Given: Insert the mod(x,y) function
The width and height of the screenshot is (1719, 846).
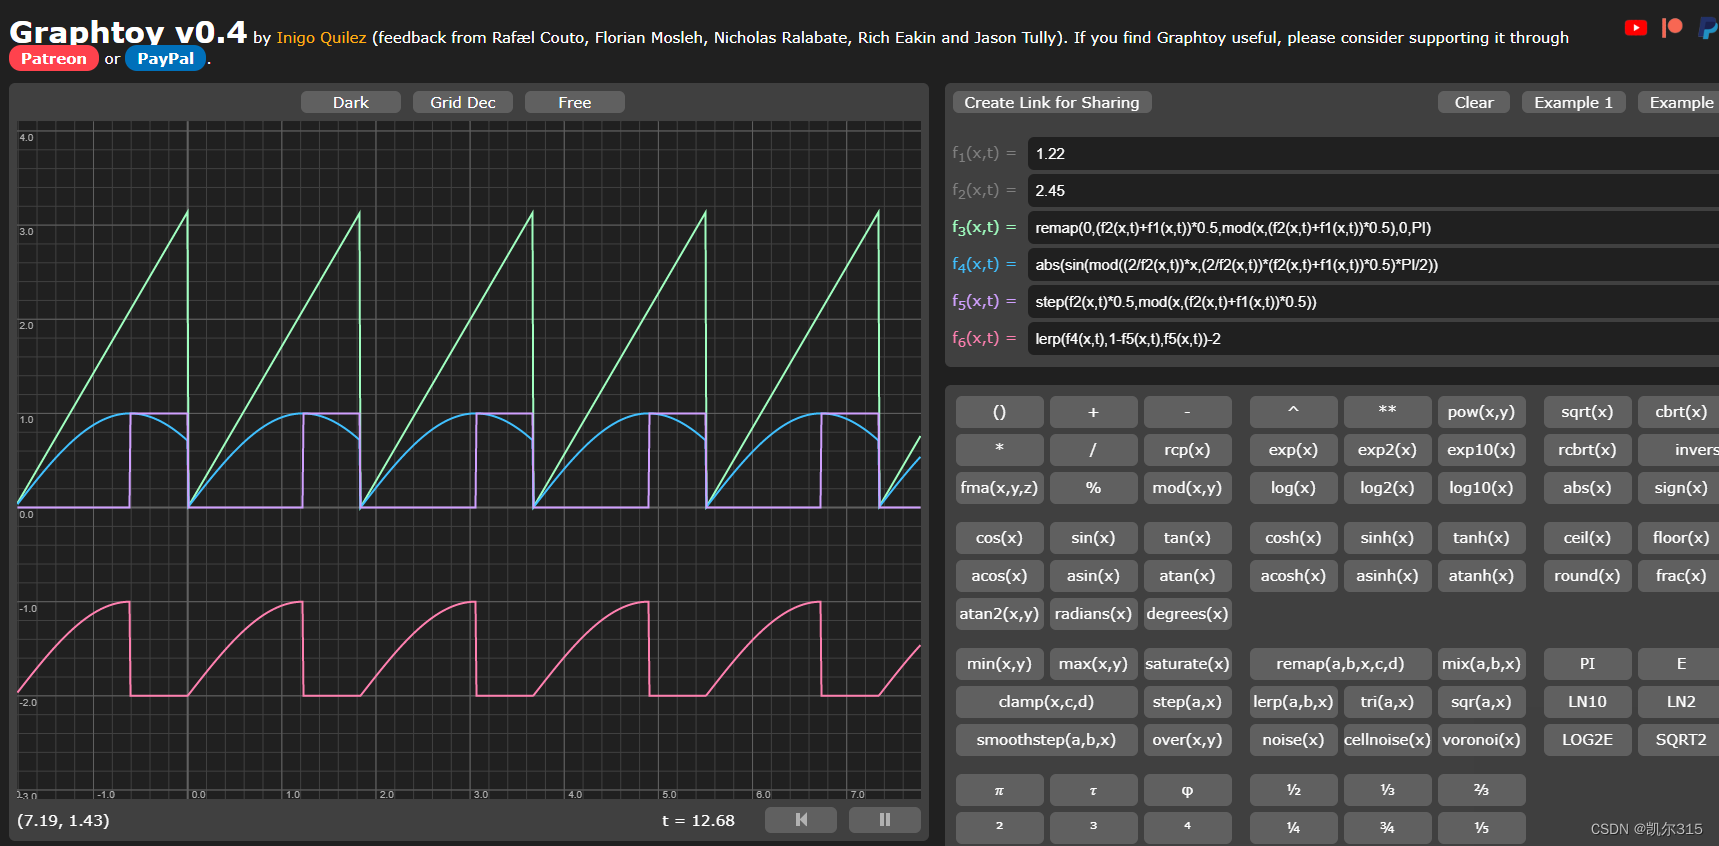Looking at the screenshot, I should pos(1187,488).
